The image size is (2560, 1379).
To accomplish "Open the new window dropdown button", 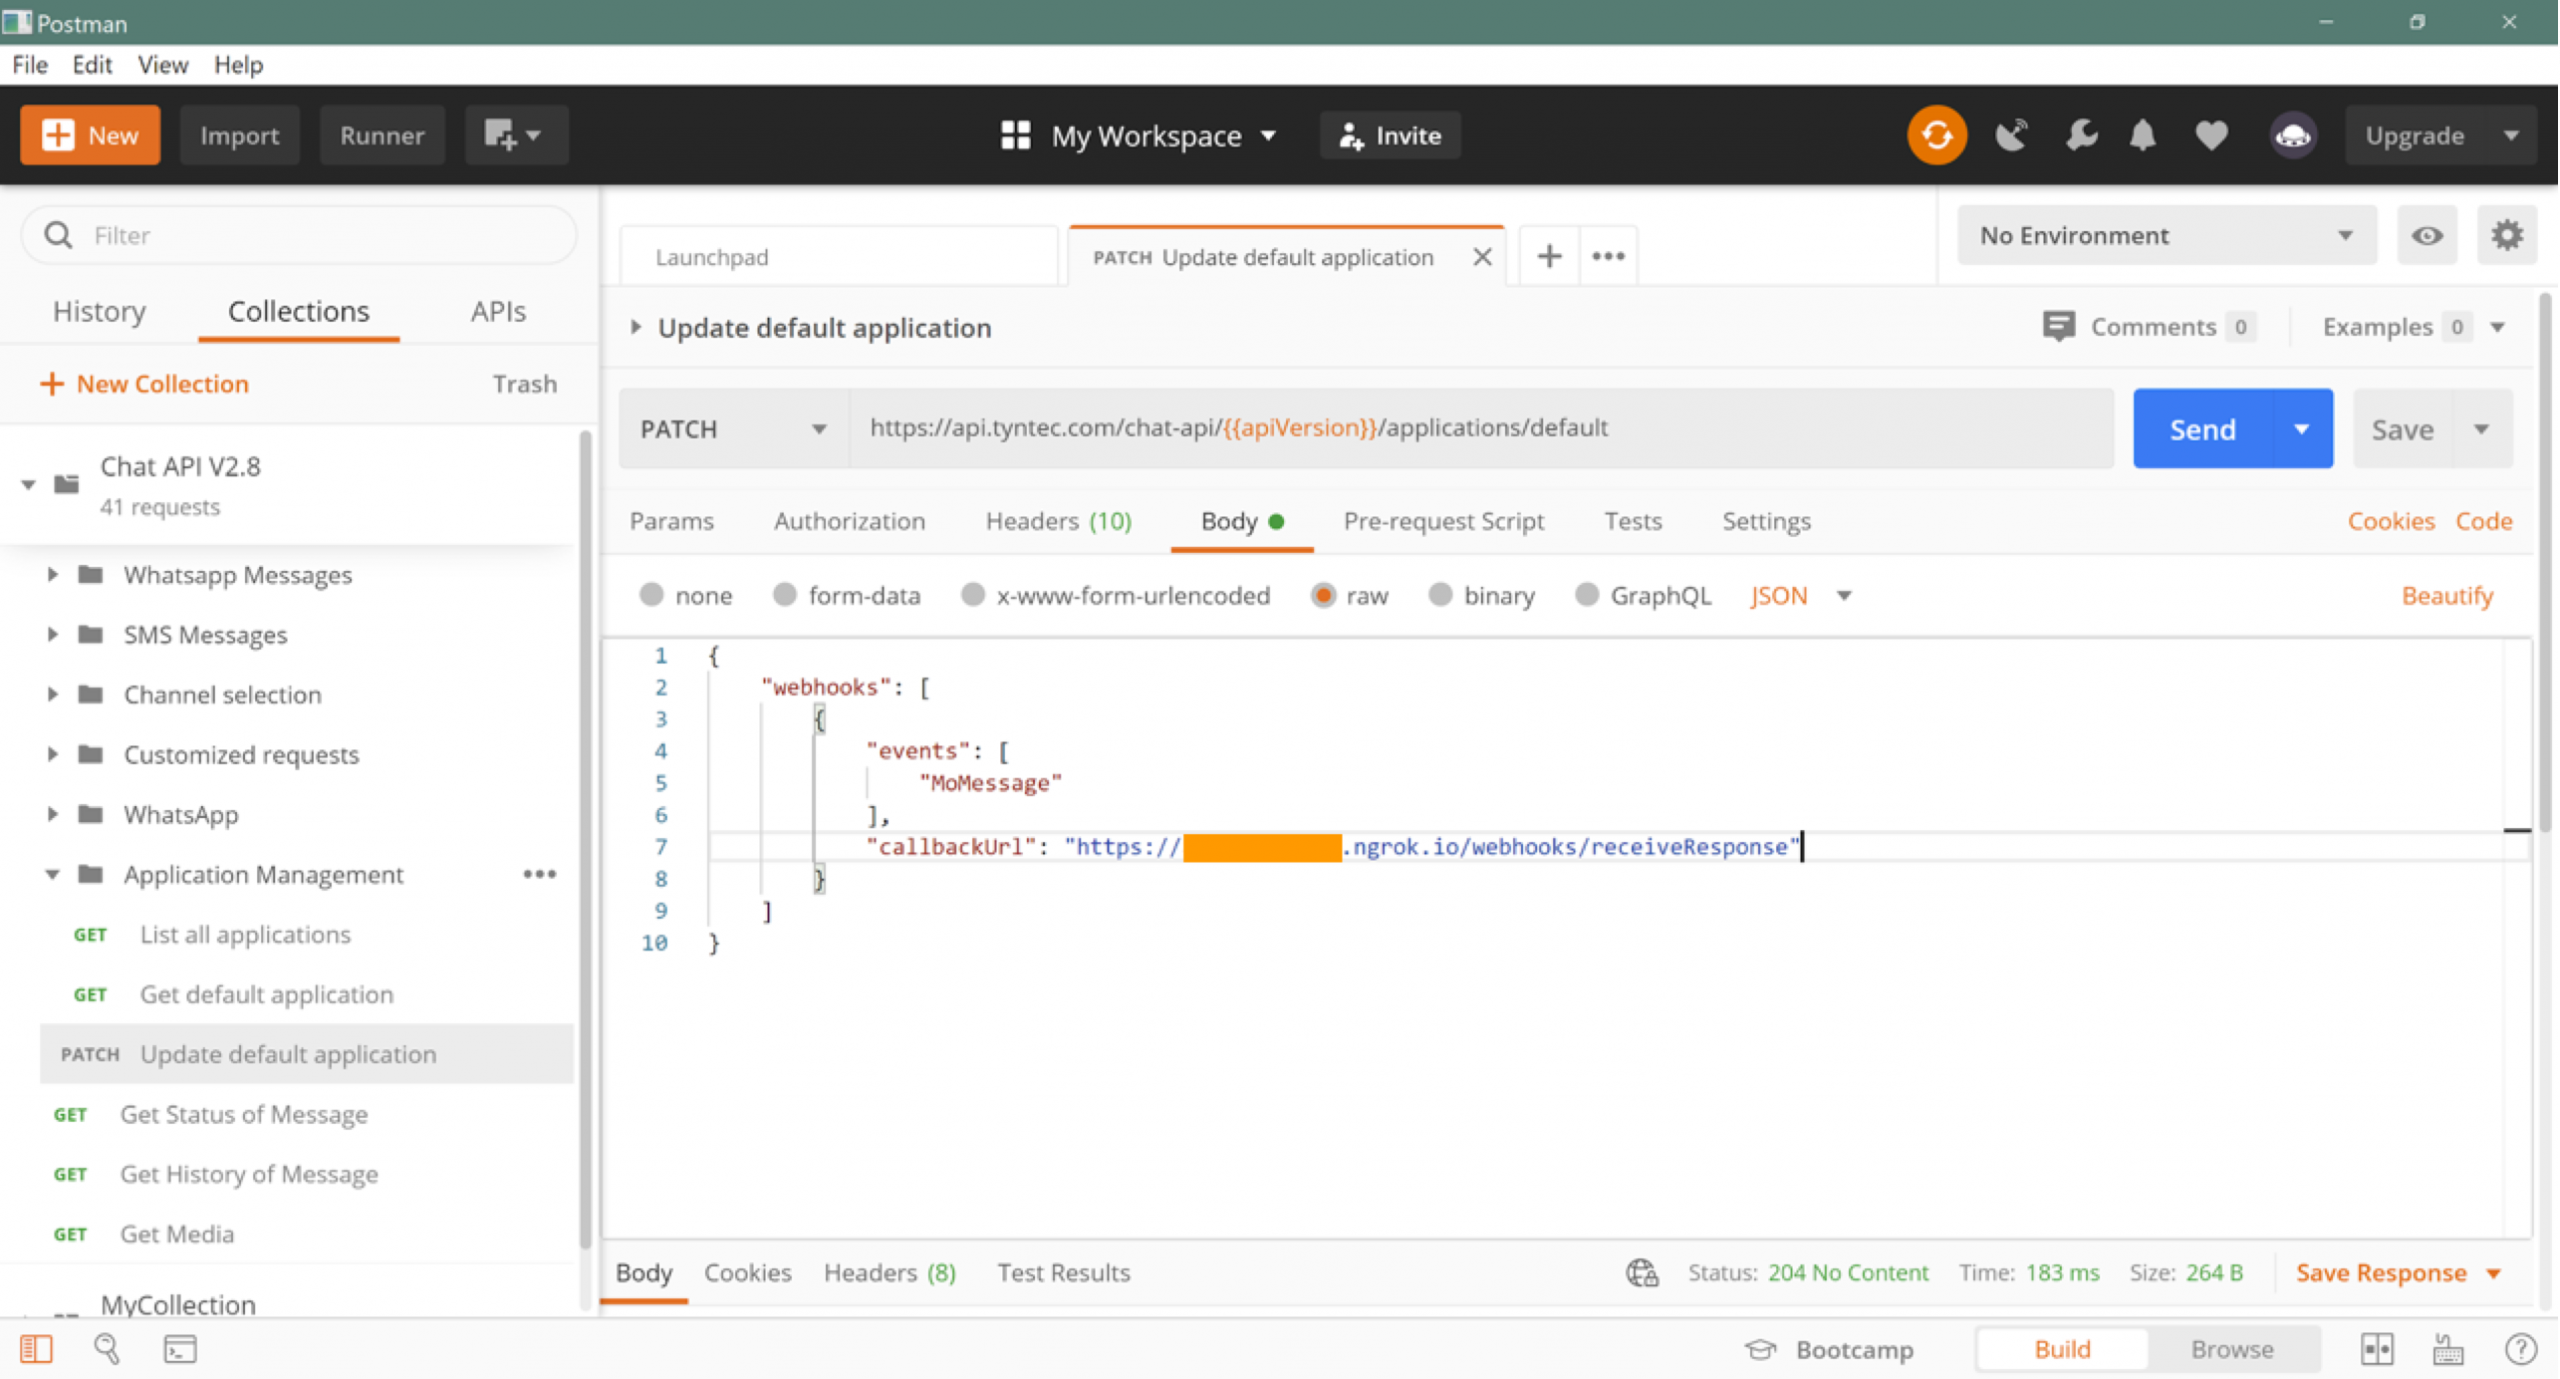I will pos(516,135).
